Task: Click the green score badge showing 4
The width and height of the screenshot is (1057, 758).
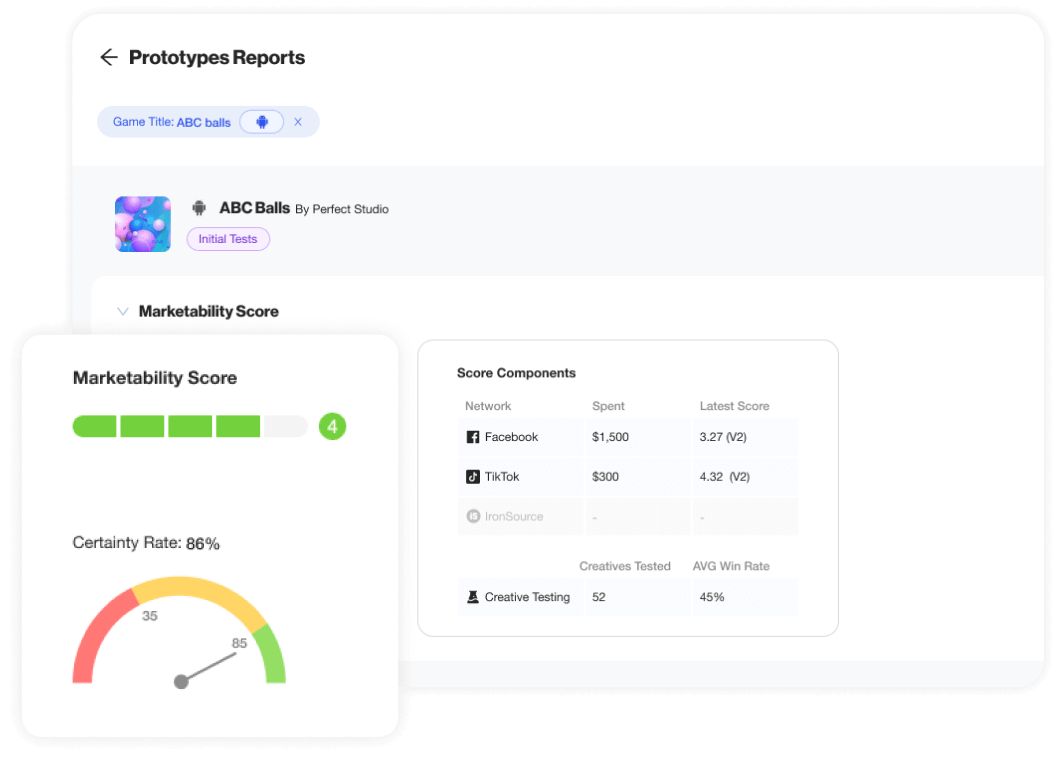Action: click(333, 427)
